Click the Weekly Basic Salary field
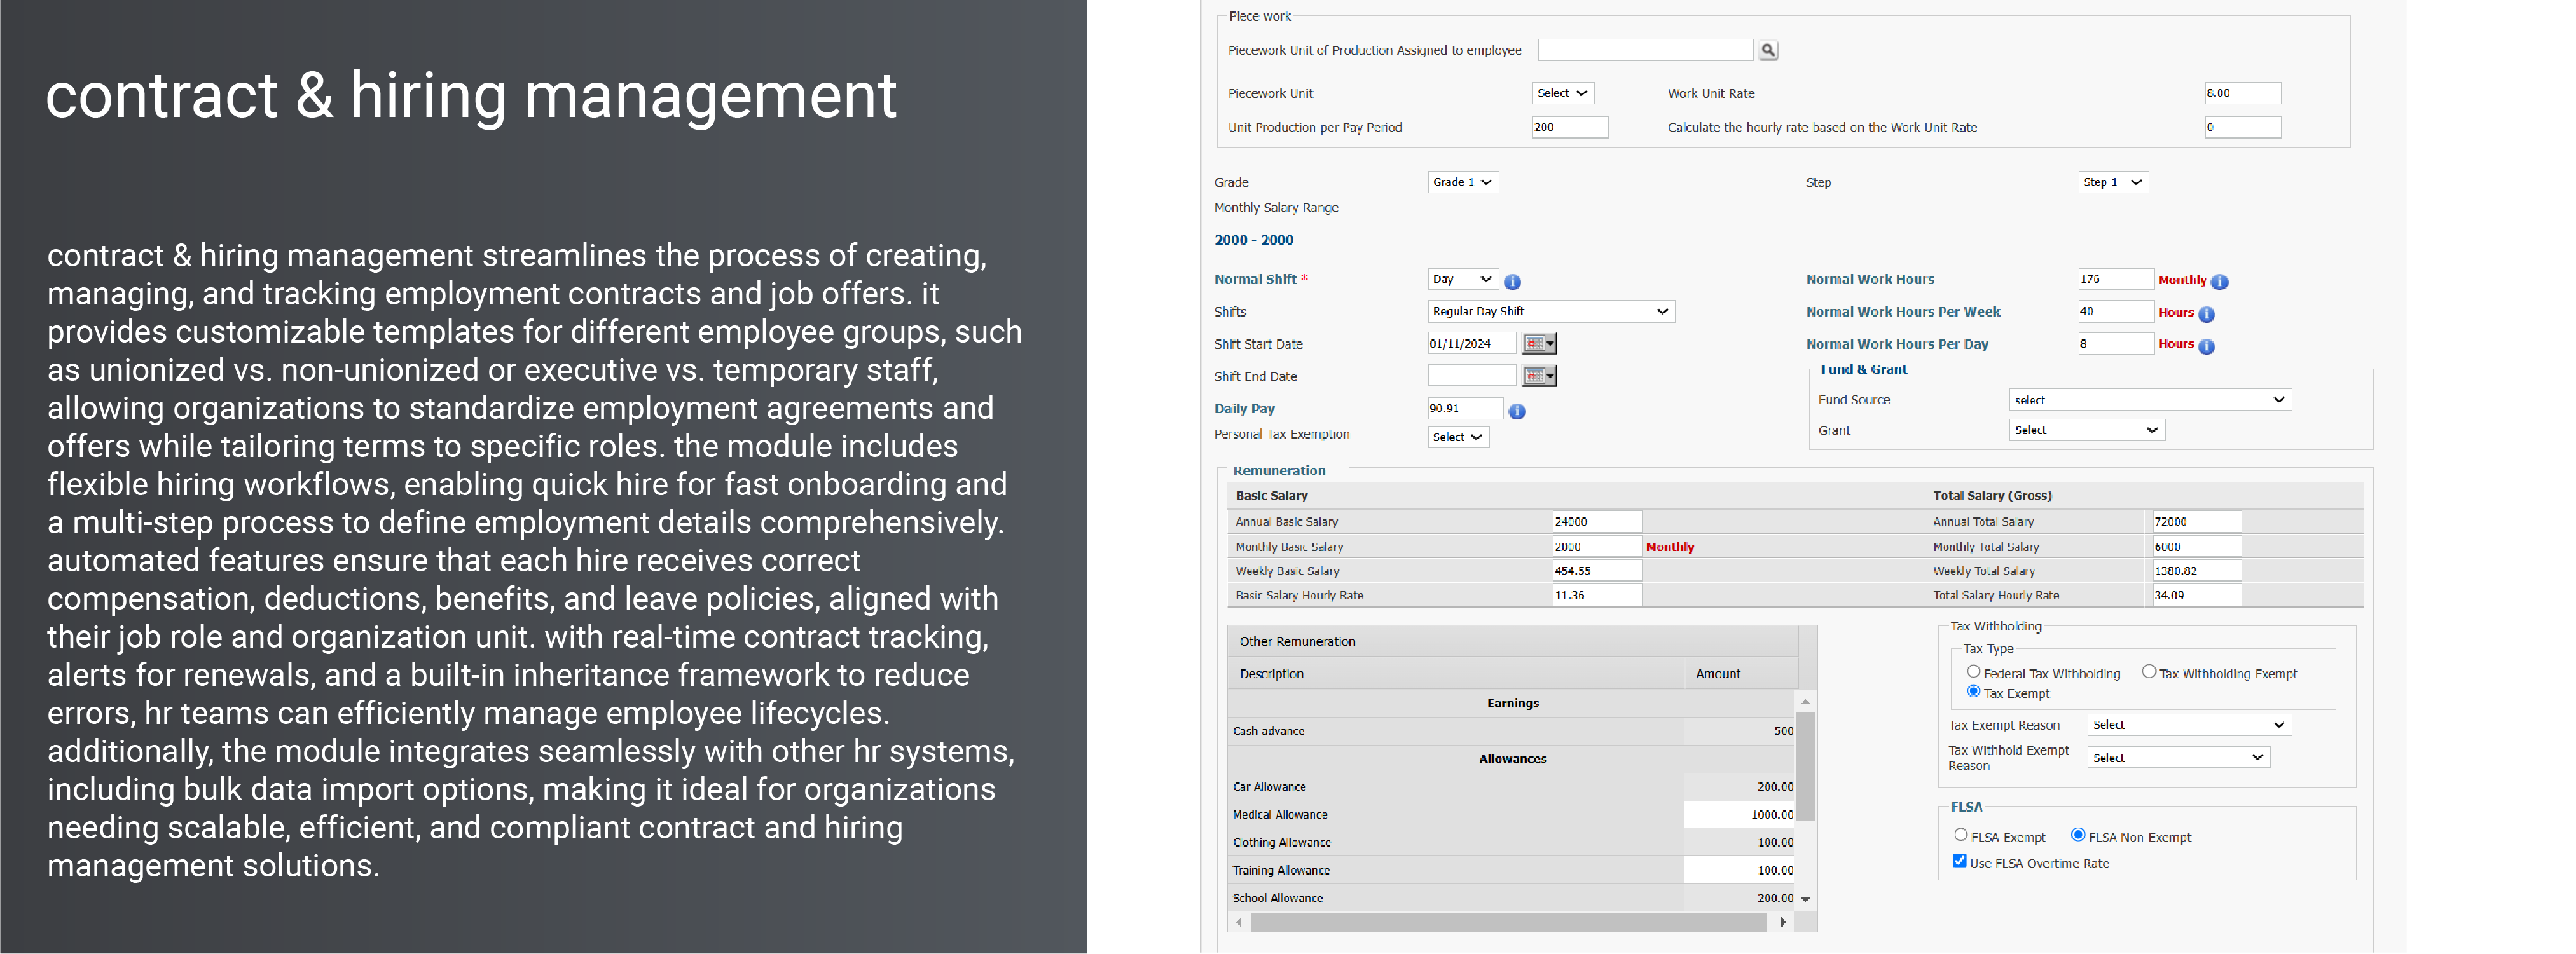2576x954 pixels. (1596, 571)
